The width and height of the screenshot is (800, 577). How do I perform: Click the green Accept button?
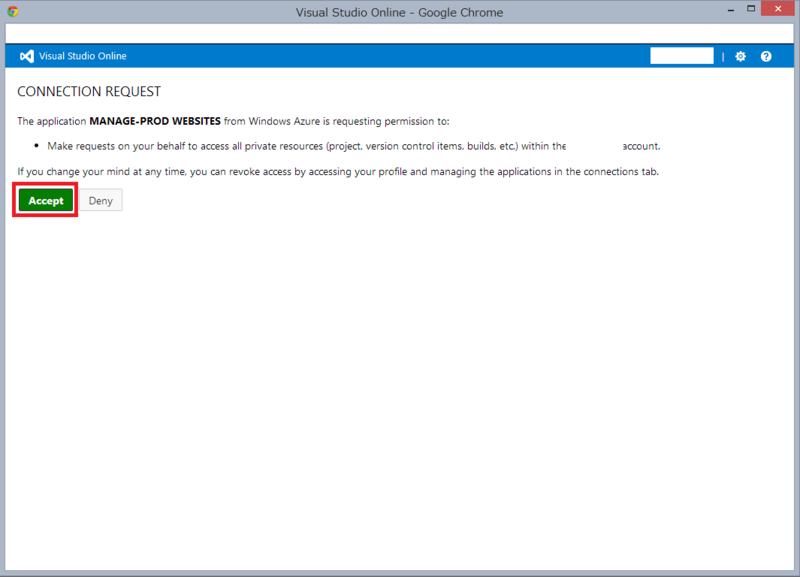click(45, 200)
